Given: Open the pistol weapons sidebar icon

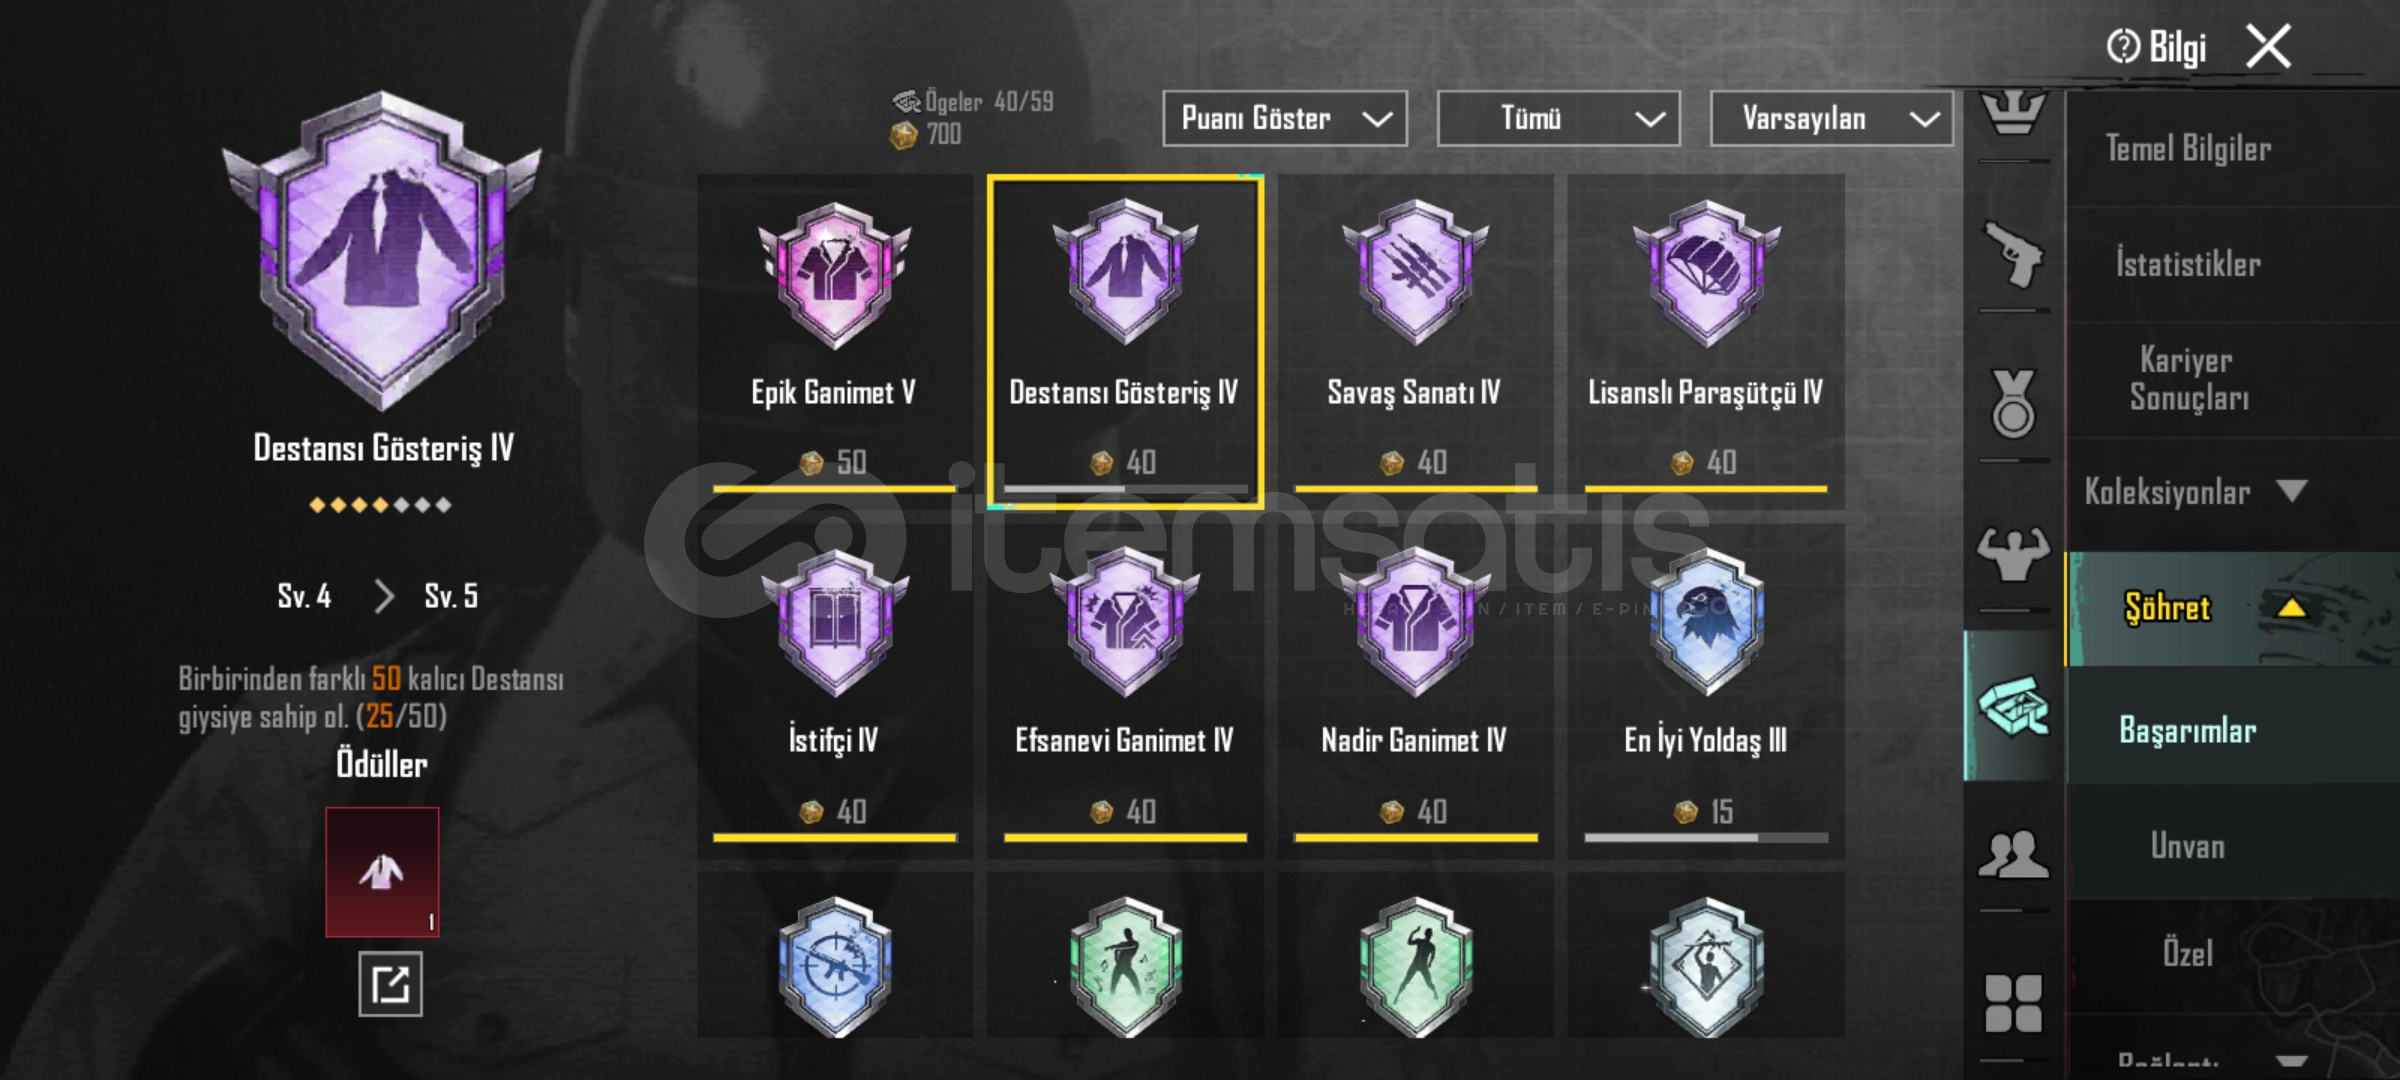Looking at the screenshot, I should [x=2012, y=255].
